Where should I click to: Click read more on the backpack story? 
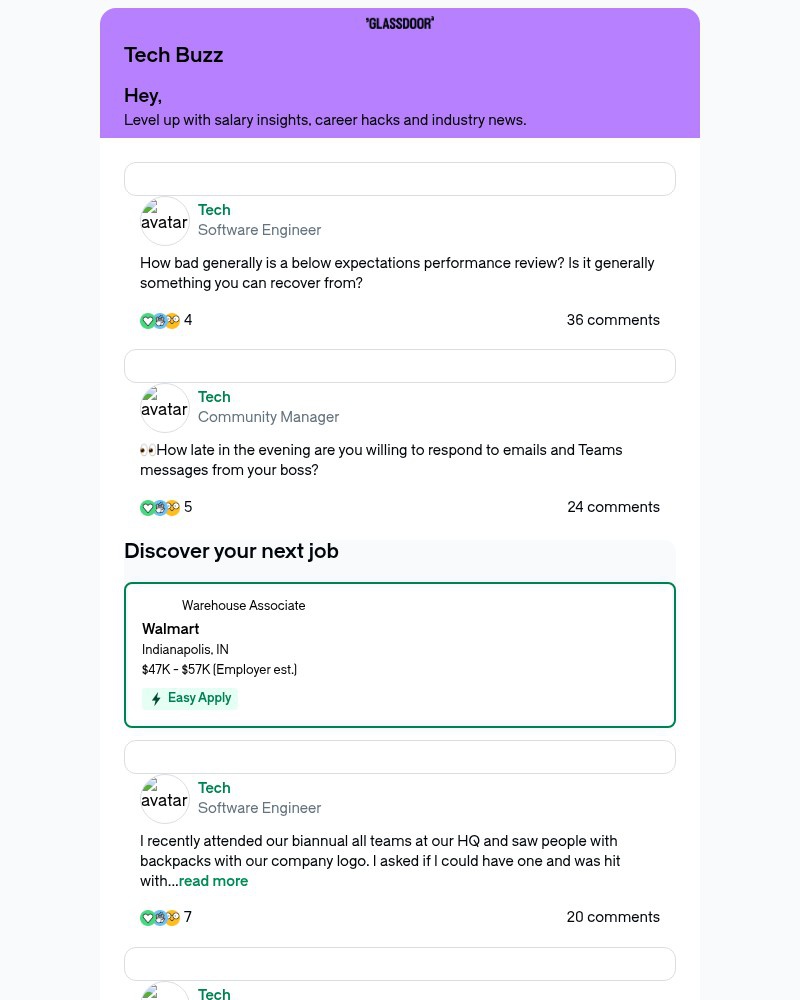(213, 881)
